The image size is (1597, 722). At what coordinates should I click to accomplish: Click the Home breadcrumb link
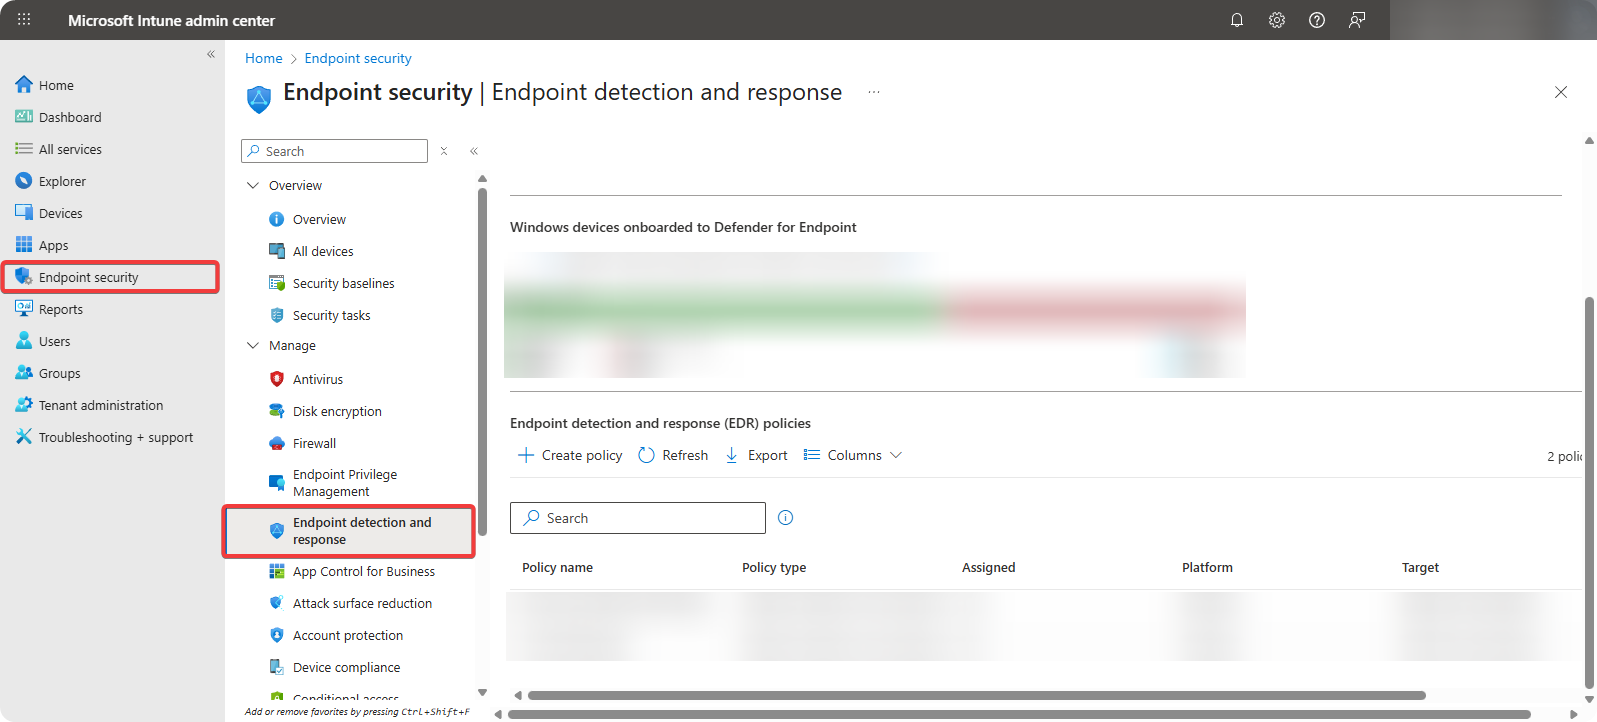pos(264,59)
